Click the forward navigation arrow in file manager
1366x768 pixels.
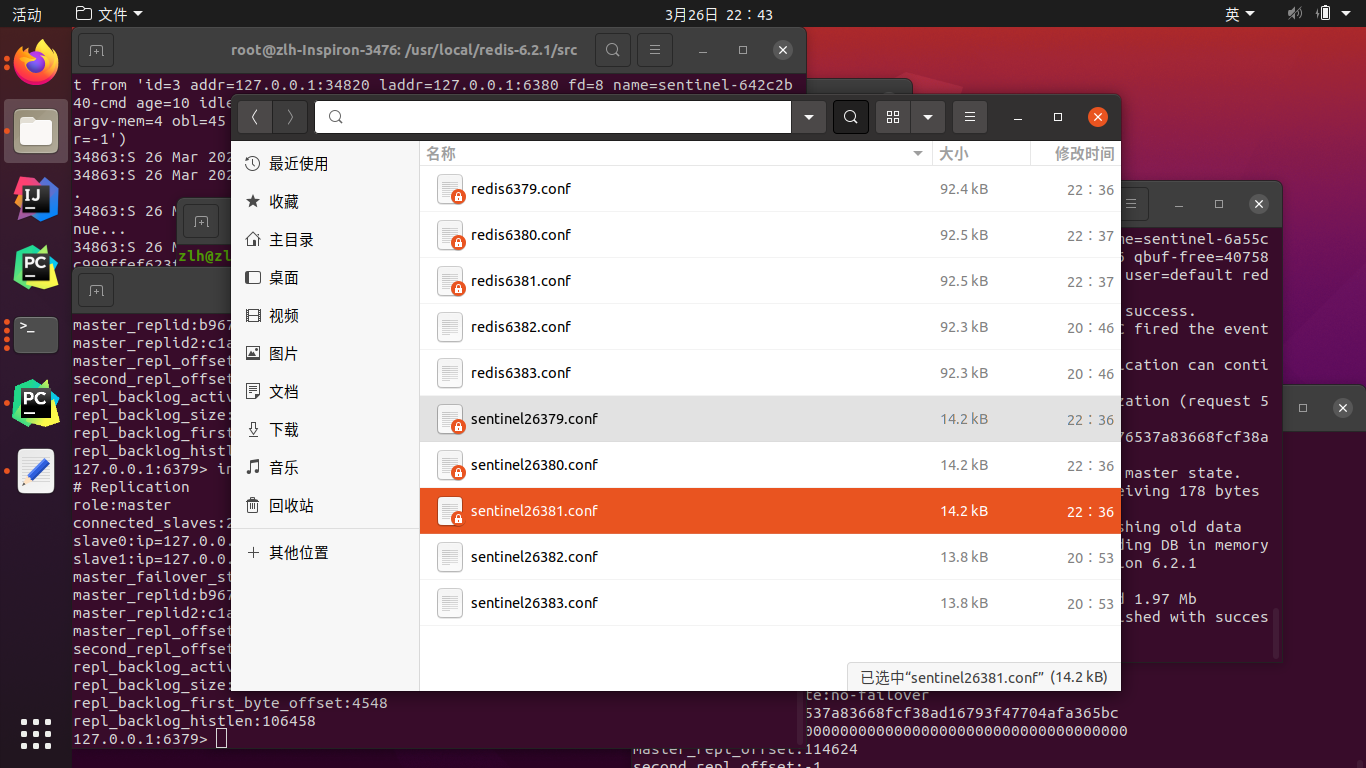[x=290, y=117]
